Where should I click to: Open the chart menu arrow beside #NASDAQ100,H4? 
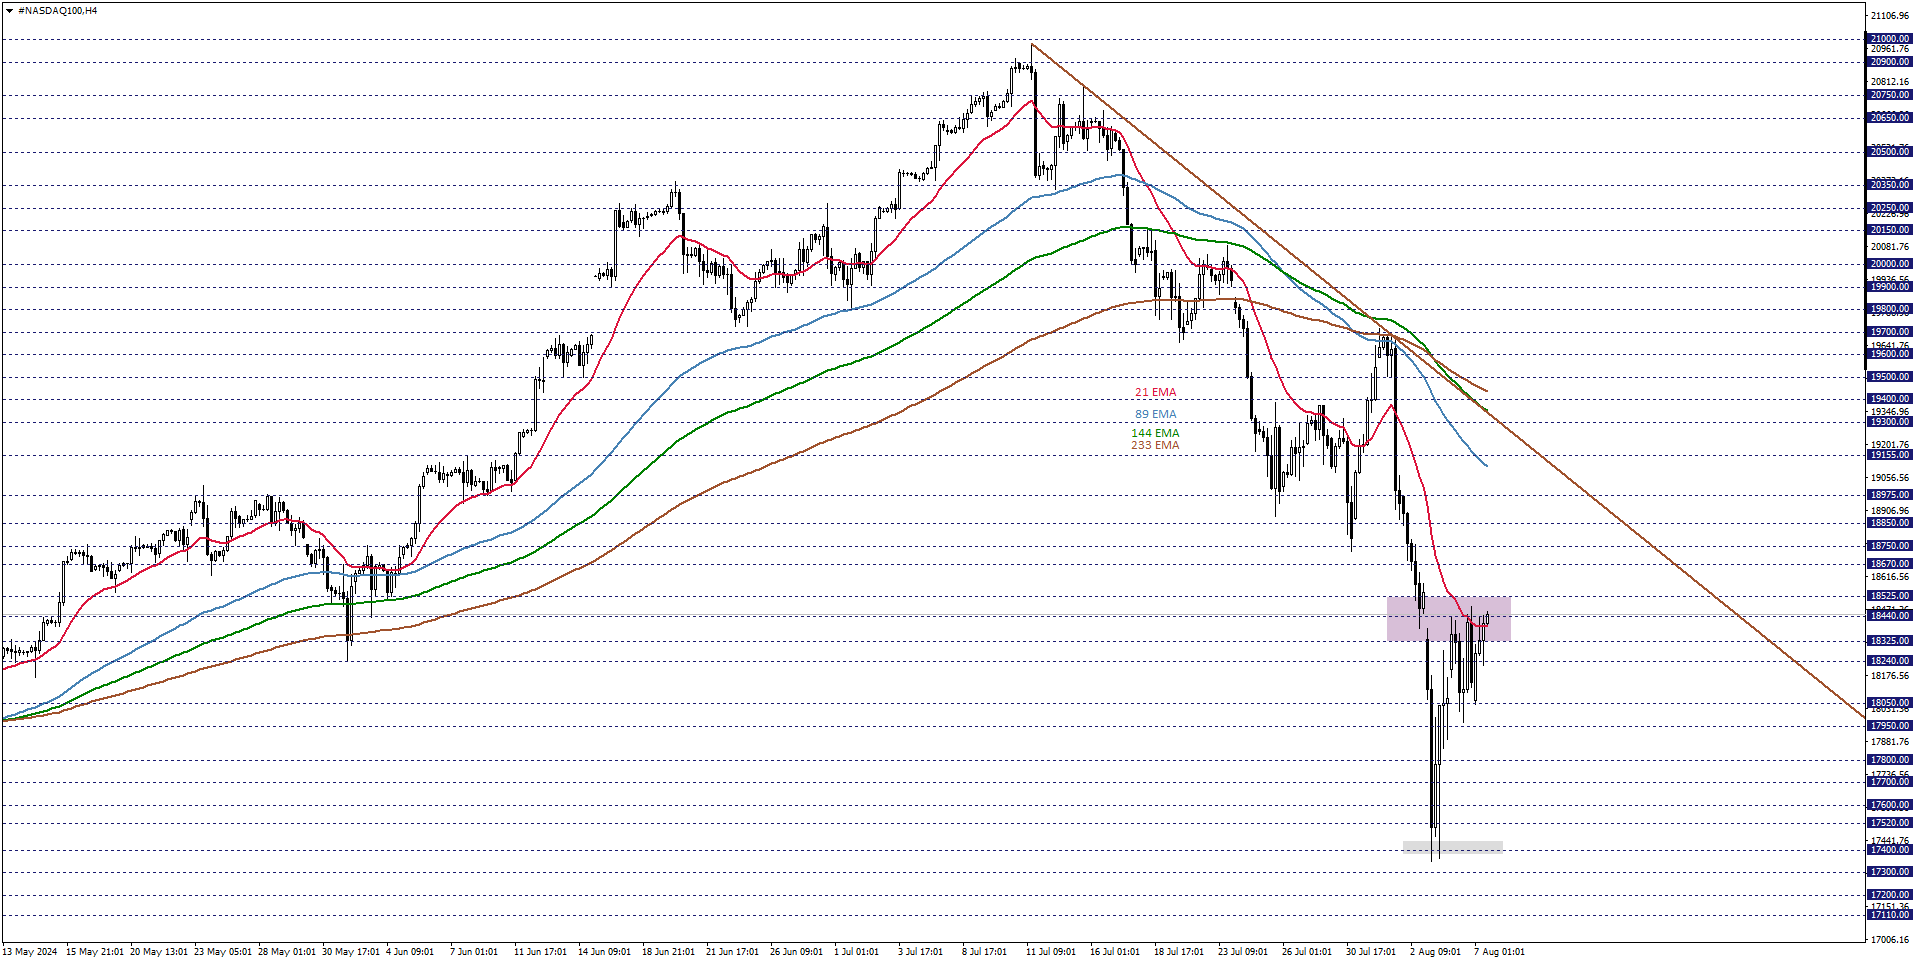10,11
